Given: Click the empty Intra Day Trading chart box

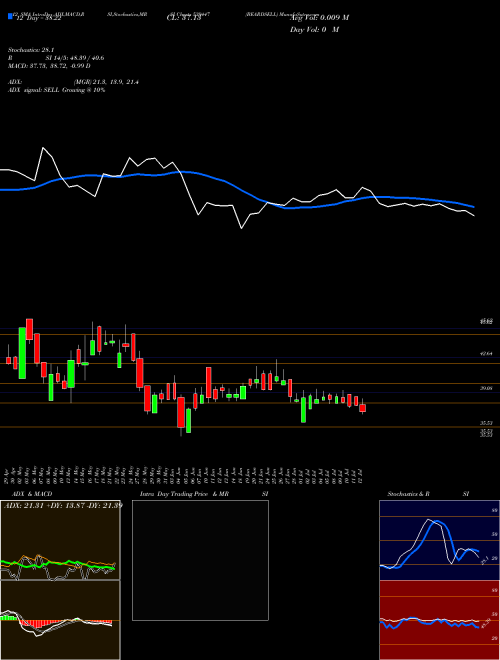Looking at the screenshot, I should 200,560.
